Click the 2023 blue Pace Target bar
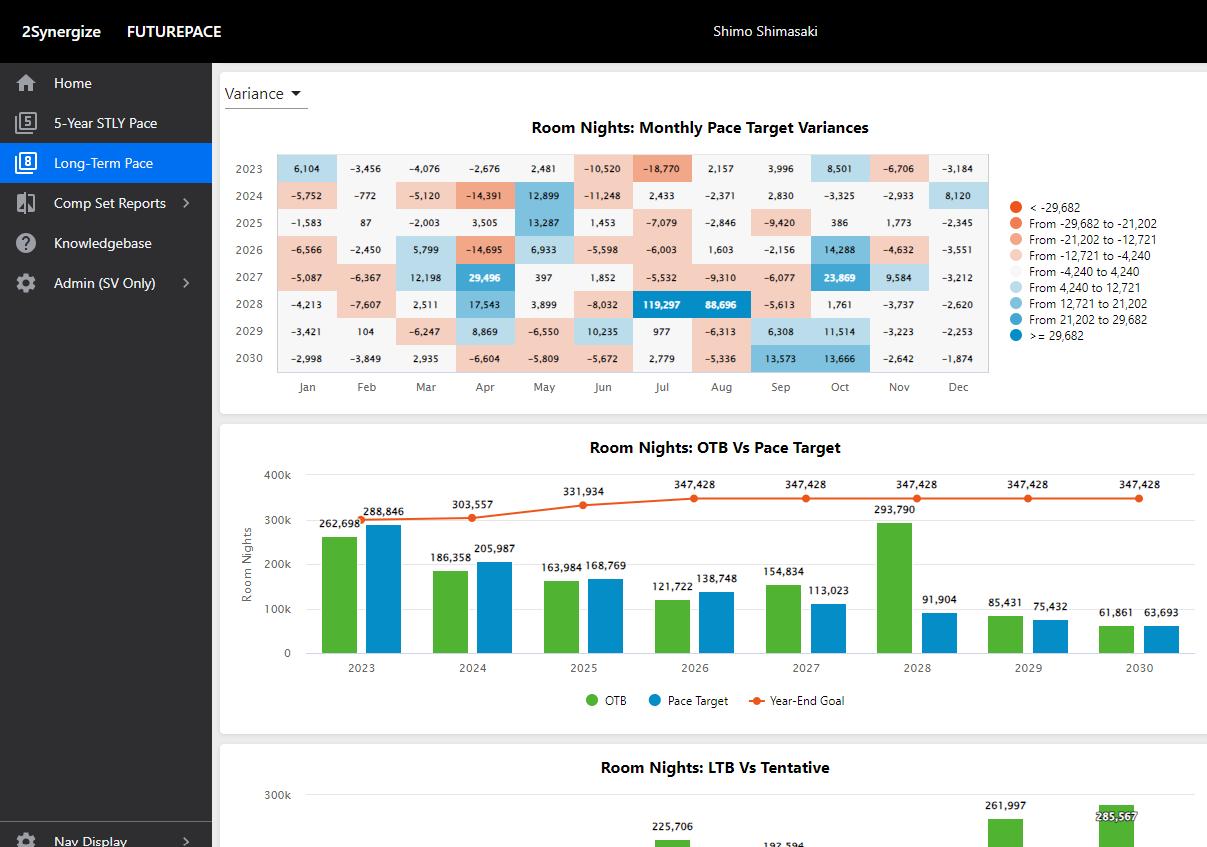 coord(383,589)
